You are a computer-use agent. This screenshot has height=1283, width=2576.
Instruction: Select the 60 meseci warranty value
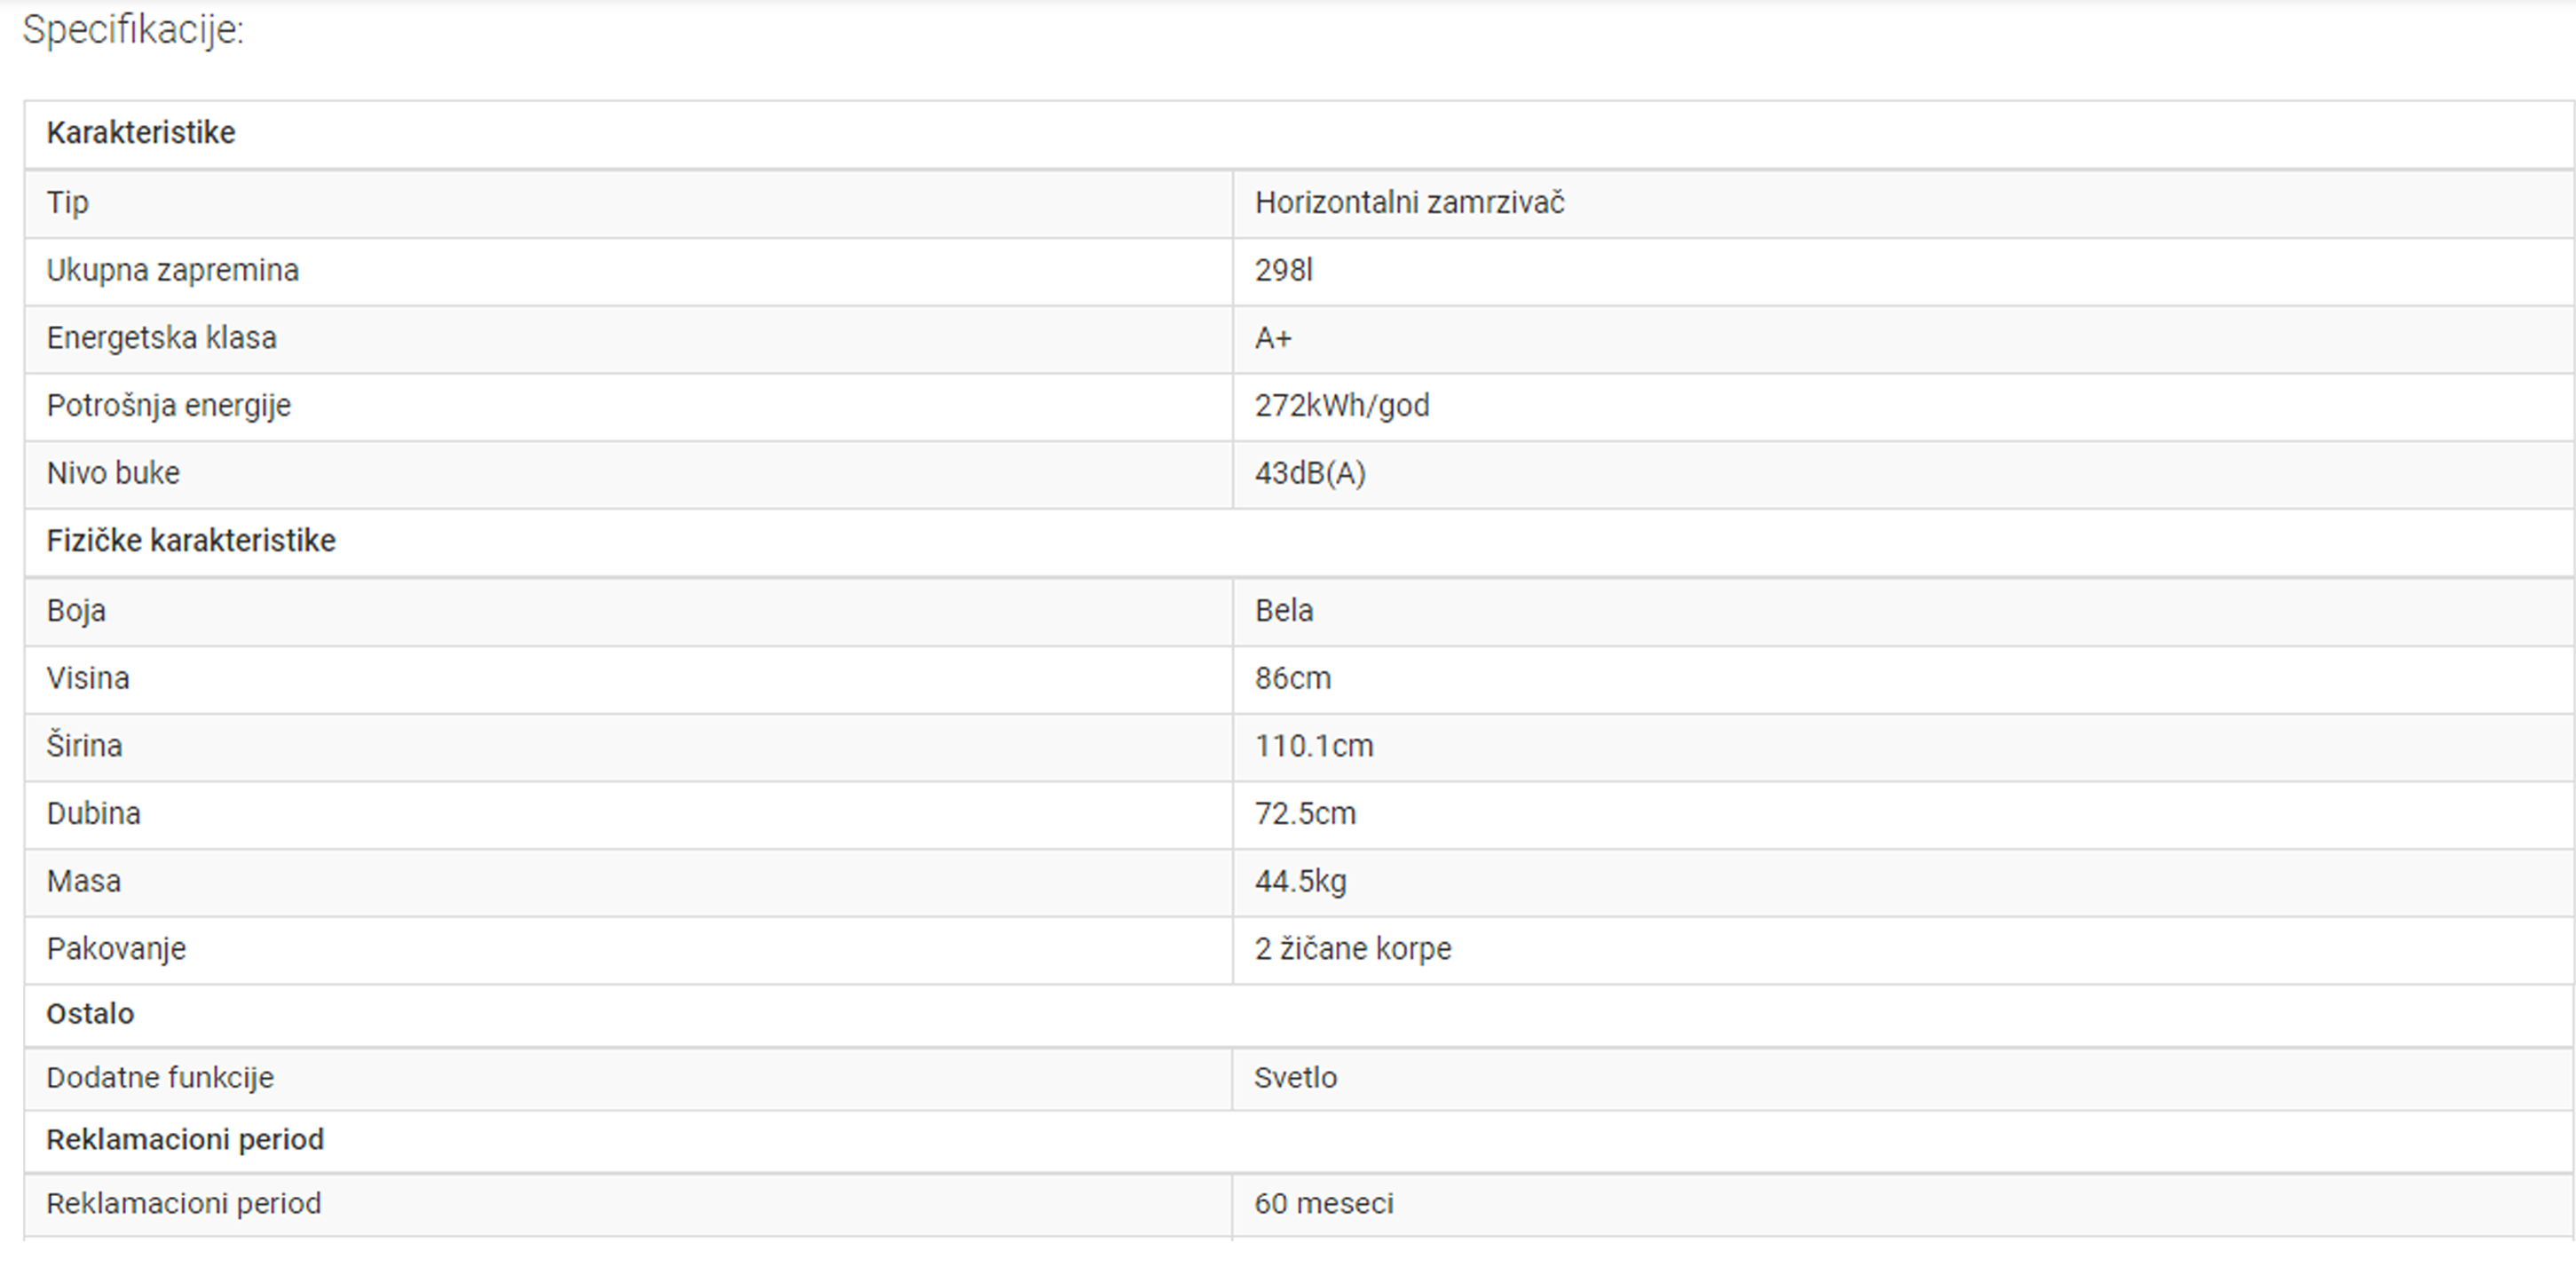pos(1324,1204)
